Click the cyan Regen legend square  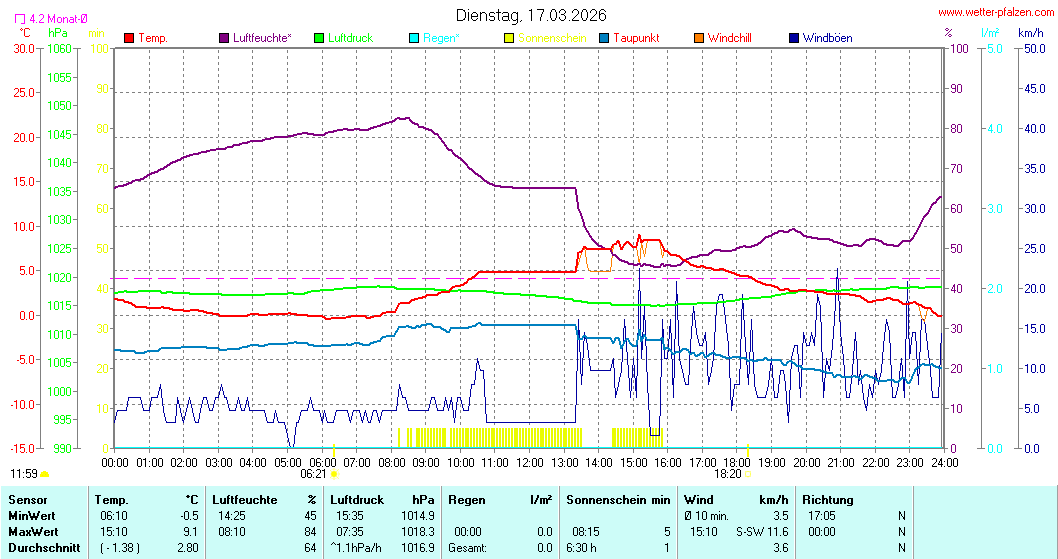pyautogui.click(x=414, y=38)
